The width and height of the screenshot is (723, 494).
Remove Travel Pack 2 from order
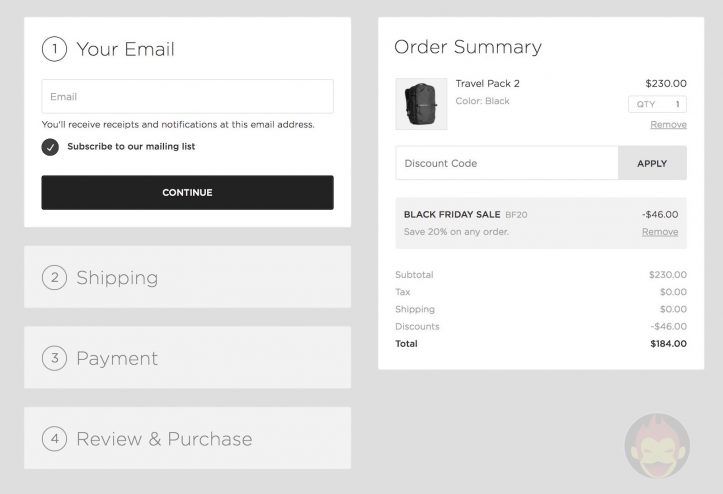pyautogui.click(x=668, y=125)
